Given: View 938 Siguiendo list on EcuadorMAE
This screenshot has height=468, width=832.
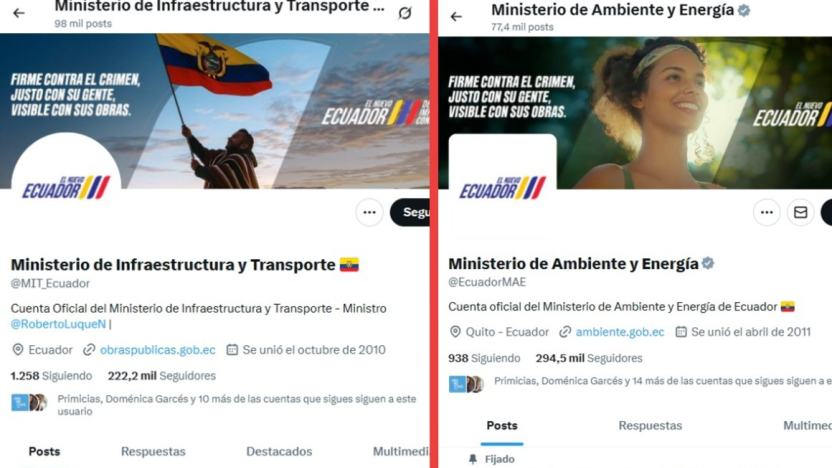Looking at the screenshot, I should click(484, 358).
